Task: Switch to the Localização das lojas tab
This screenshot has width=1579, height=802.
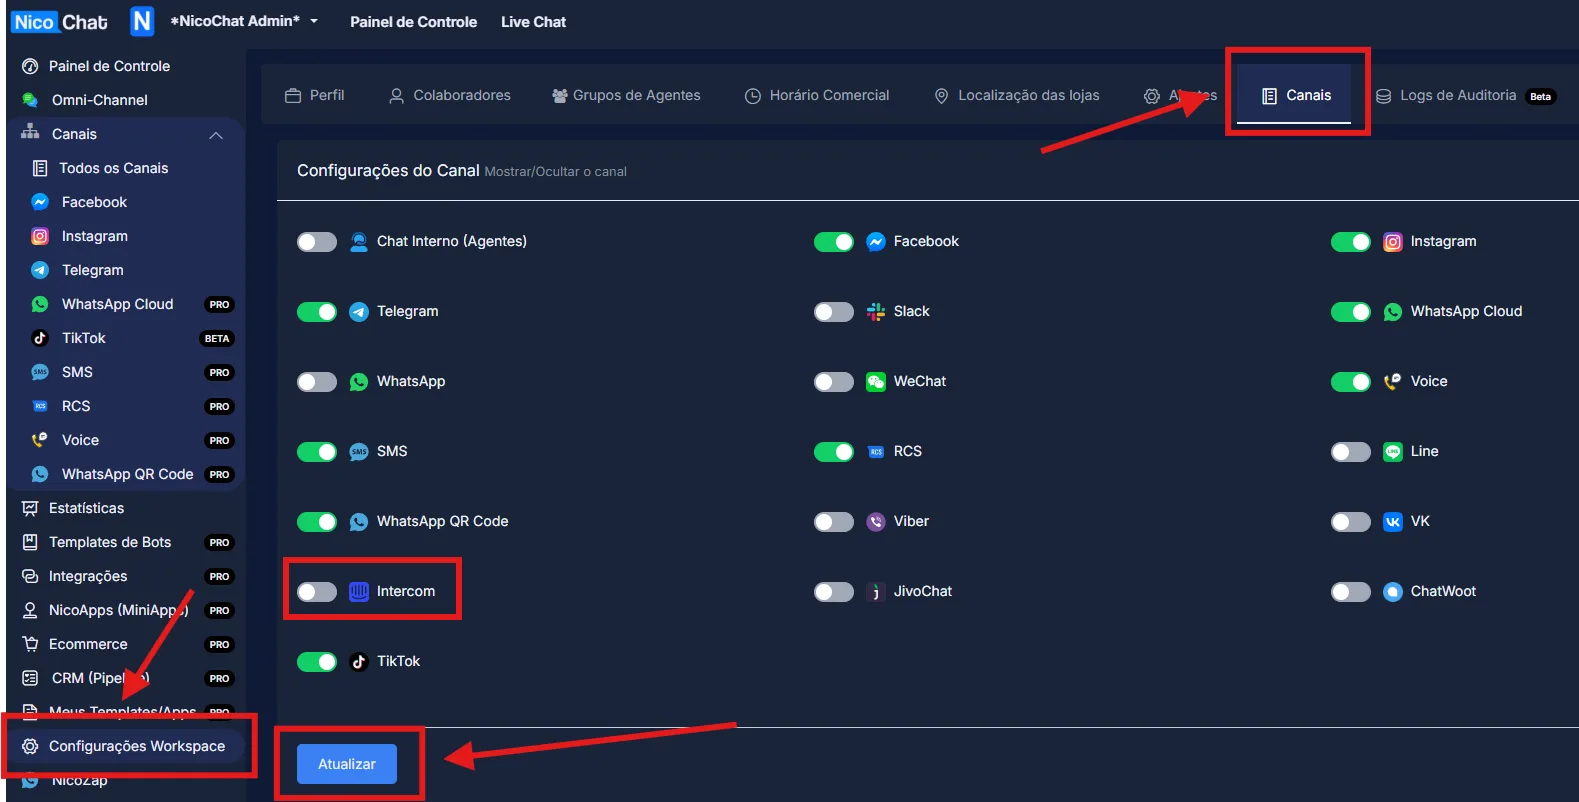Action: 1016,95
